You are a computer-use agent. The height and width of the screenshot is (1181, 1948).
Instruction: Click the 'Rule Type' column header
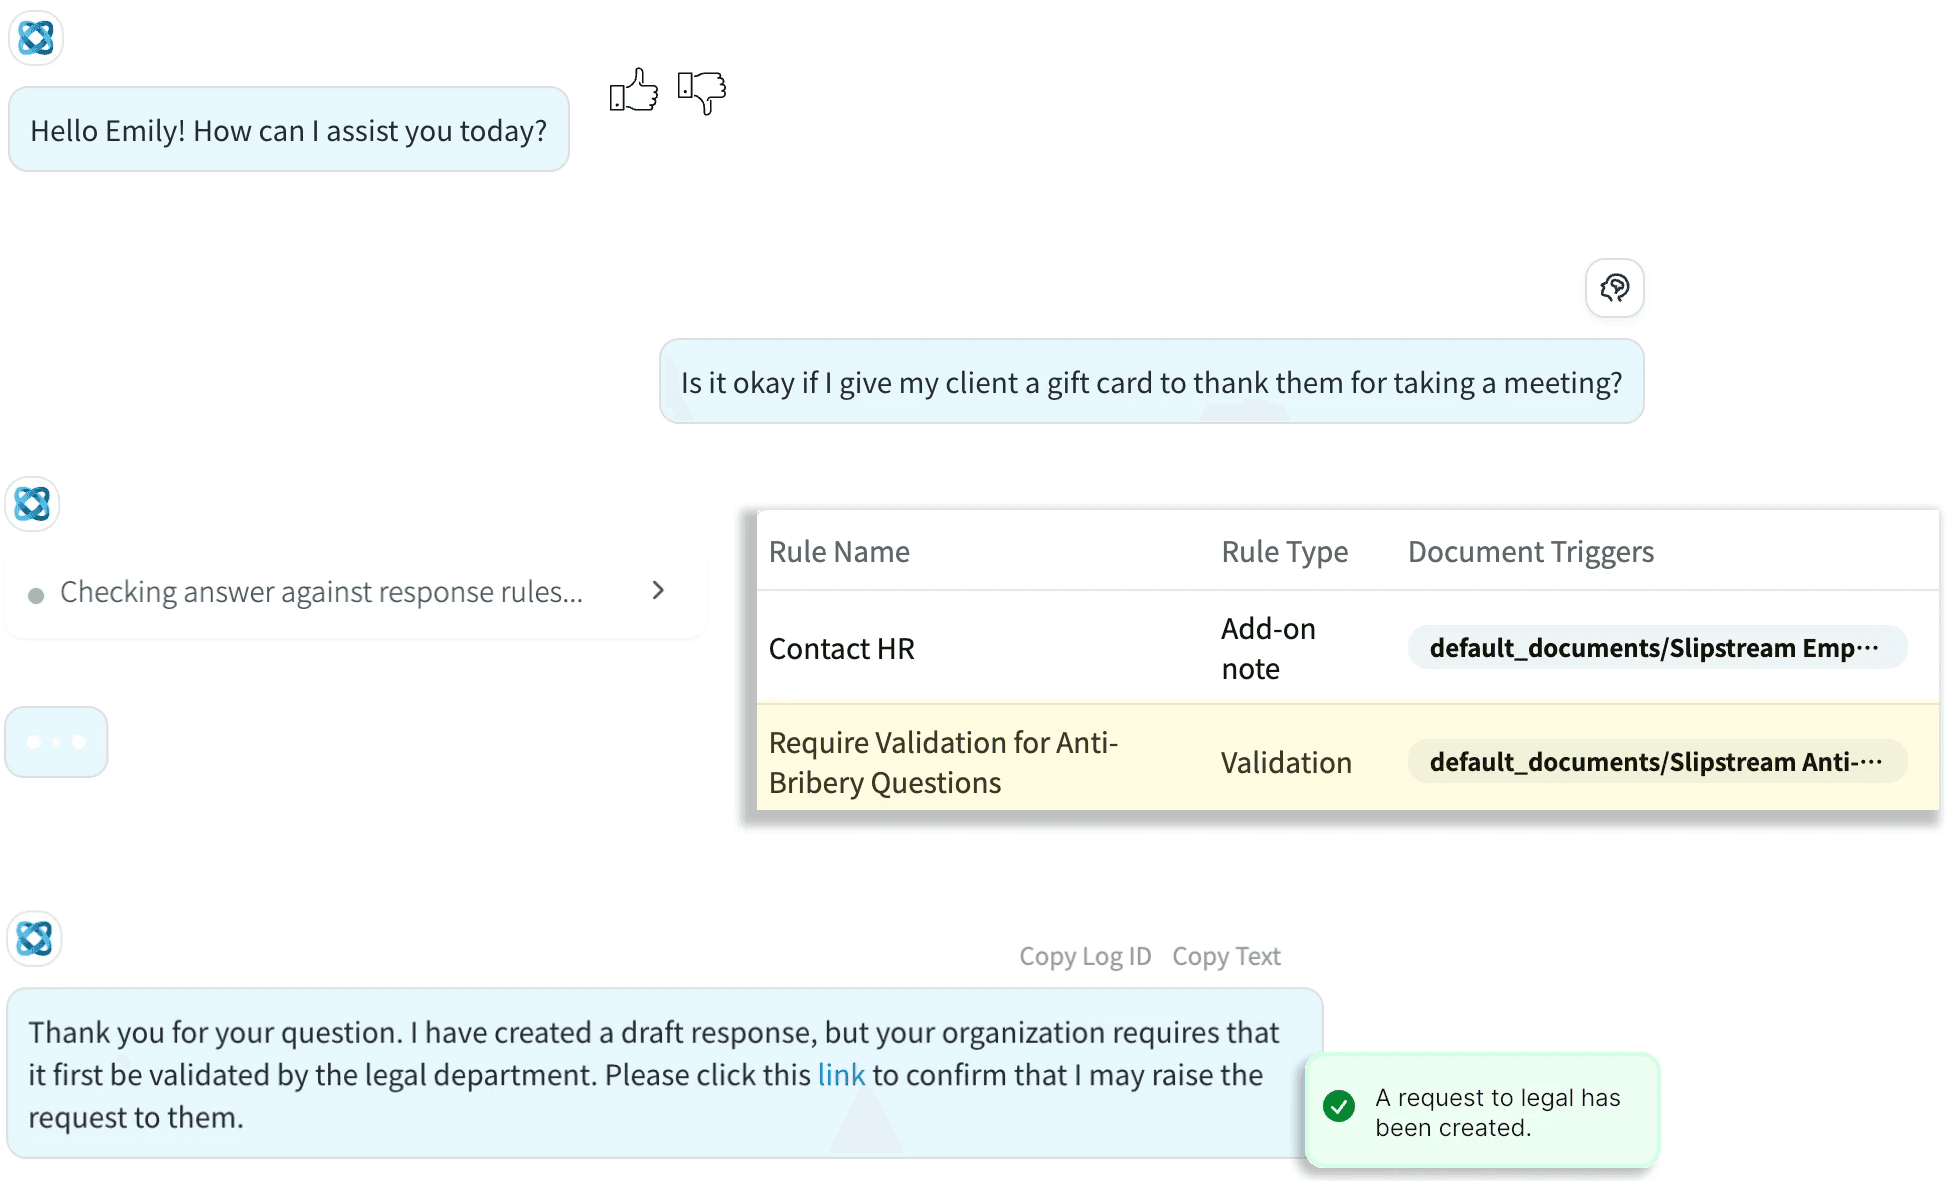pos(1284,552)
